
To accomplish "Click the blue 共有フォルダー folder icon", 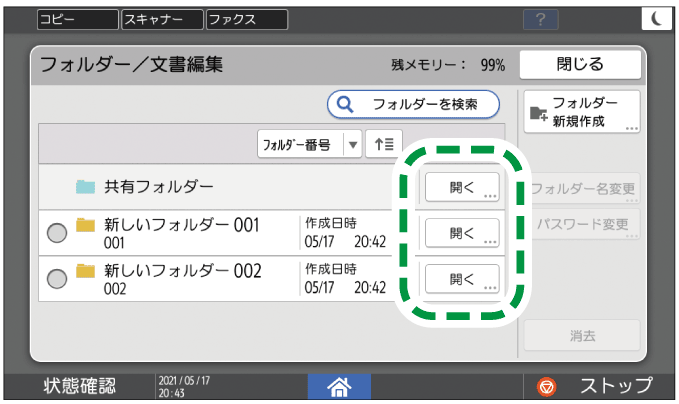I will 85,187.
